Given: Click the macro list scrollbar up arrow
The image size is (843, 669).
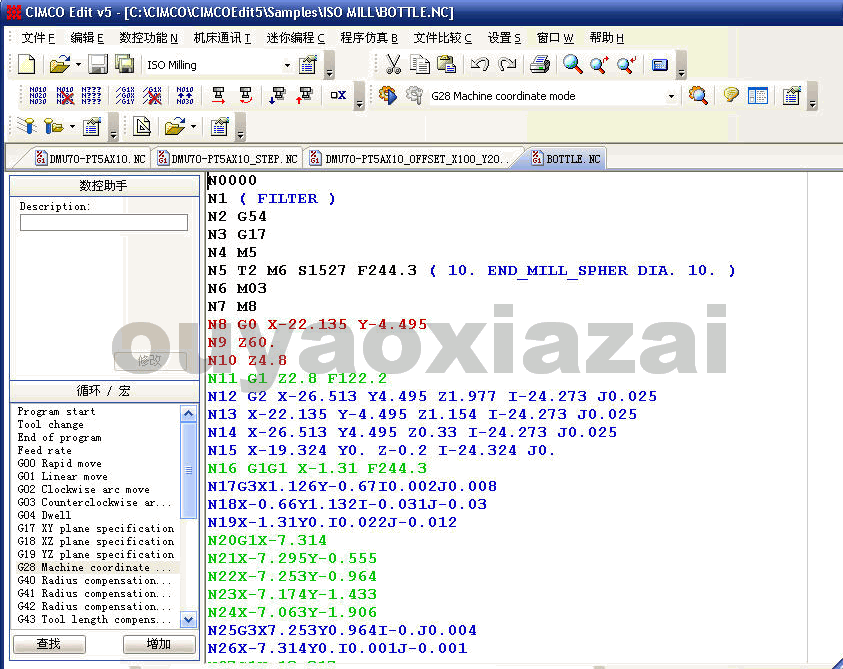Looking at the screenshot, I should (188, 414).
